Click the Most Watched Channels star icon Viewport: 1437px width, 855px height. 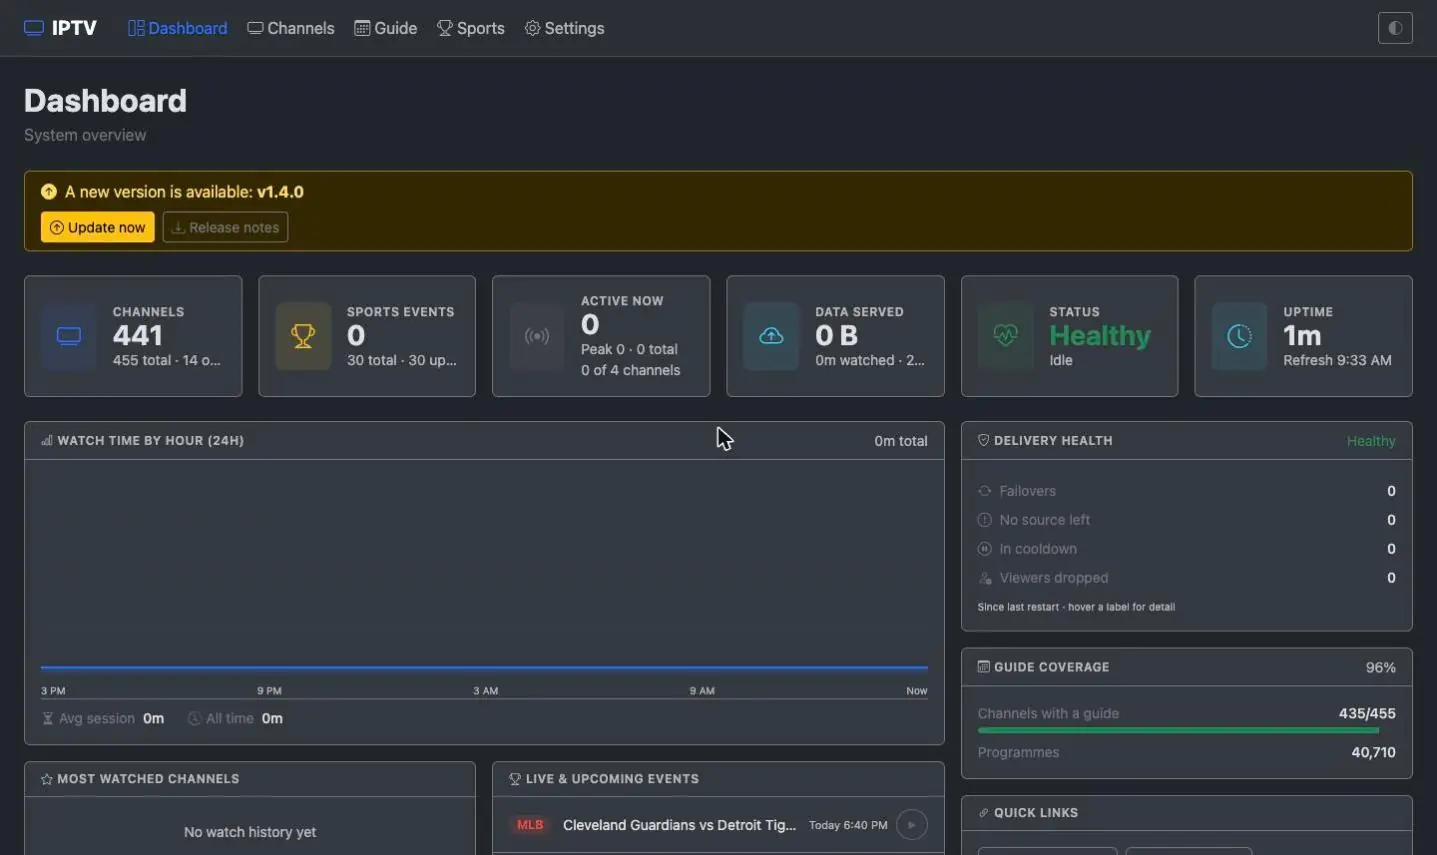47,779
